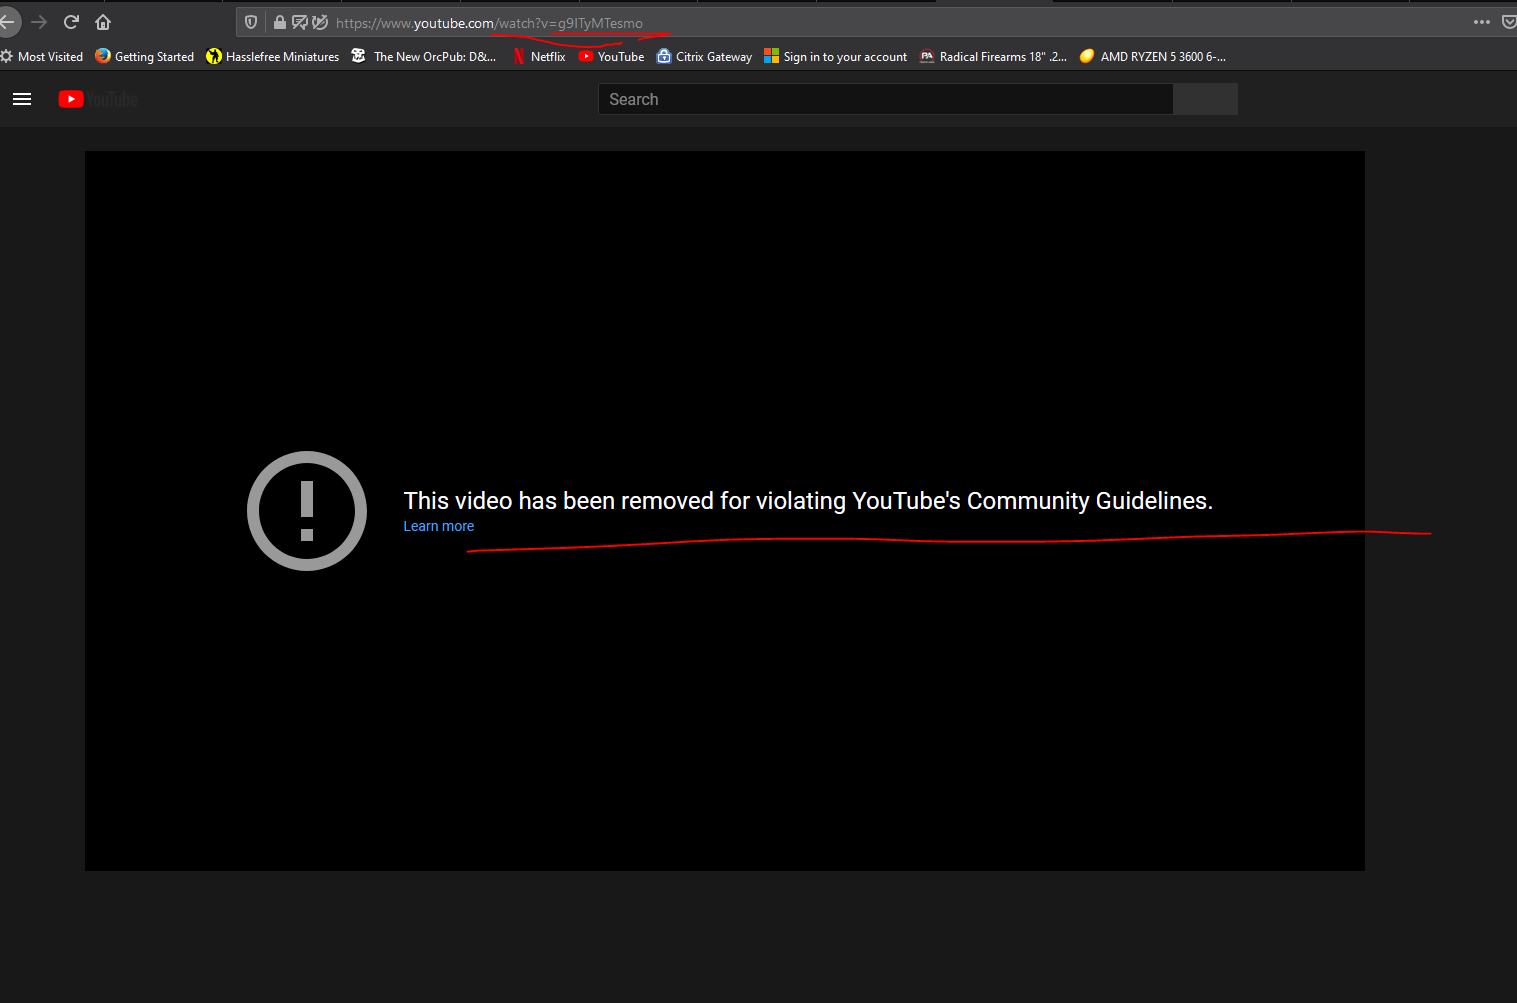Viewport: 1517px width, 1003px height.
Task: Click the Microsoft logo icon in bookmarks bar
Action: coord(771,56)
